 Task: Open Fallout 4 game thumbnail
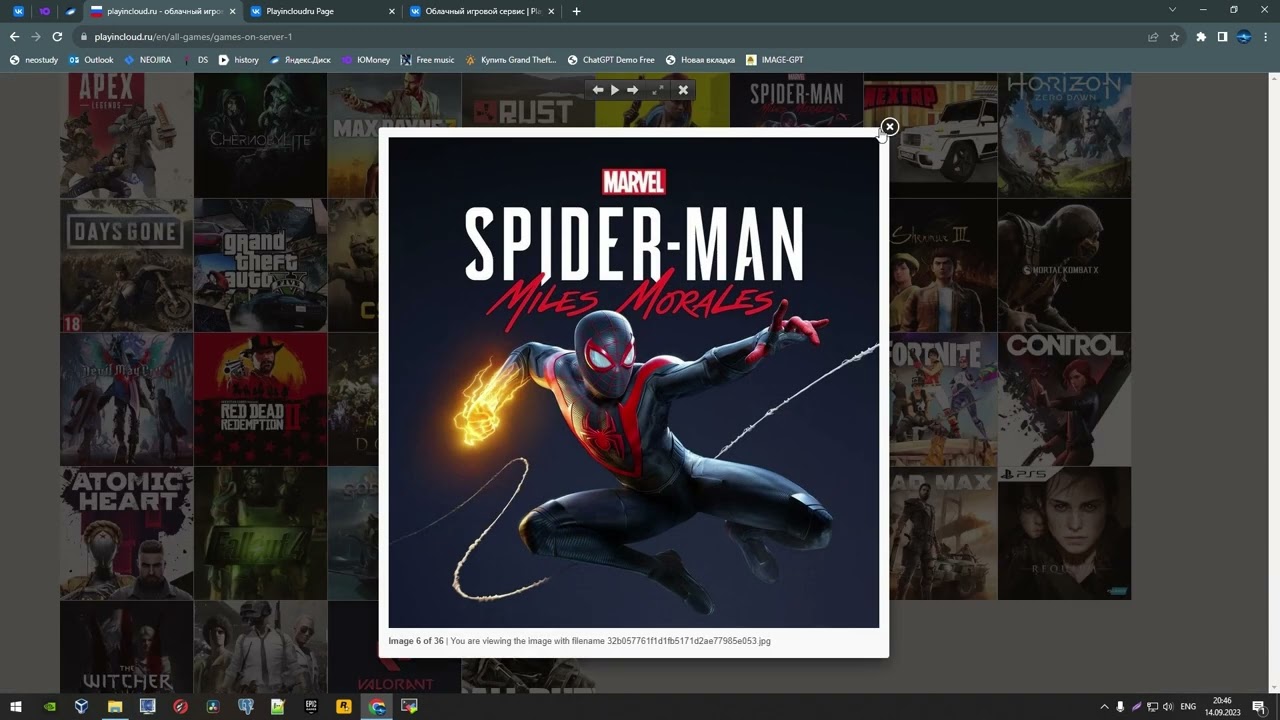coord(260,533)
